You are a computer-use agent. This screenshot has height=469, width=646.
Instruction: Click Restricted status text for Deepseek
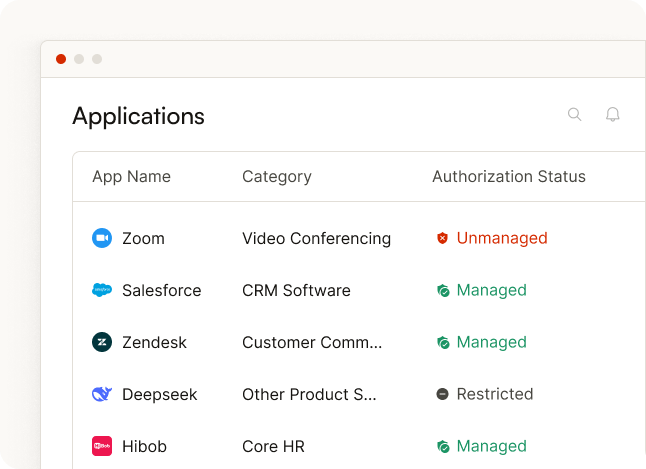pos(495,394)
